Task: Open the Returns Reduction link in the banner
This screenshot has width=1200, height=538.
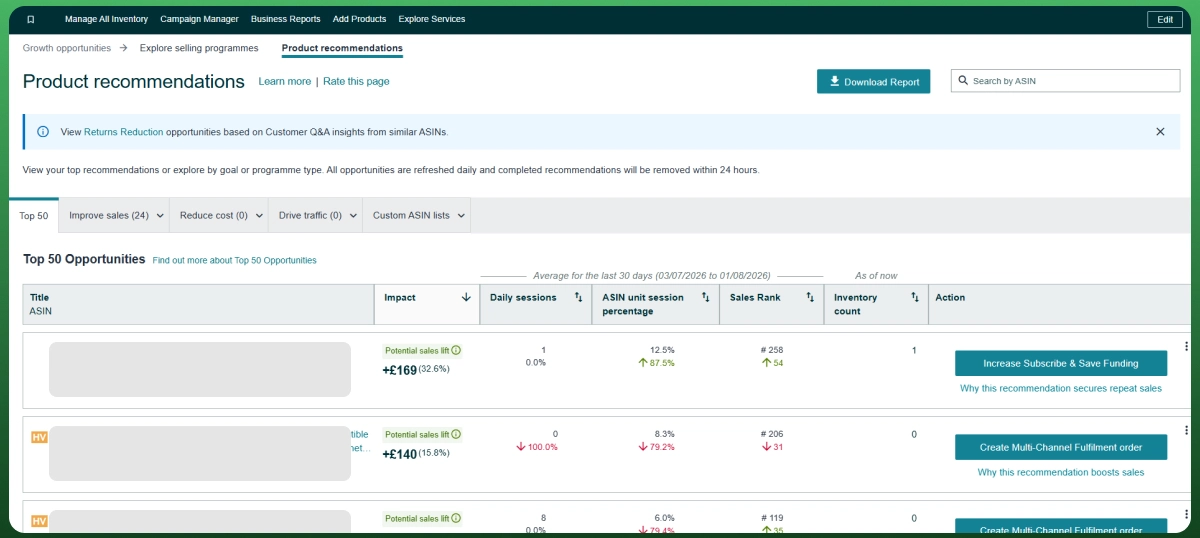Action: coord(123,132)
